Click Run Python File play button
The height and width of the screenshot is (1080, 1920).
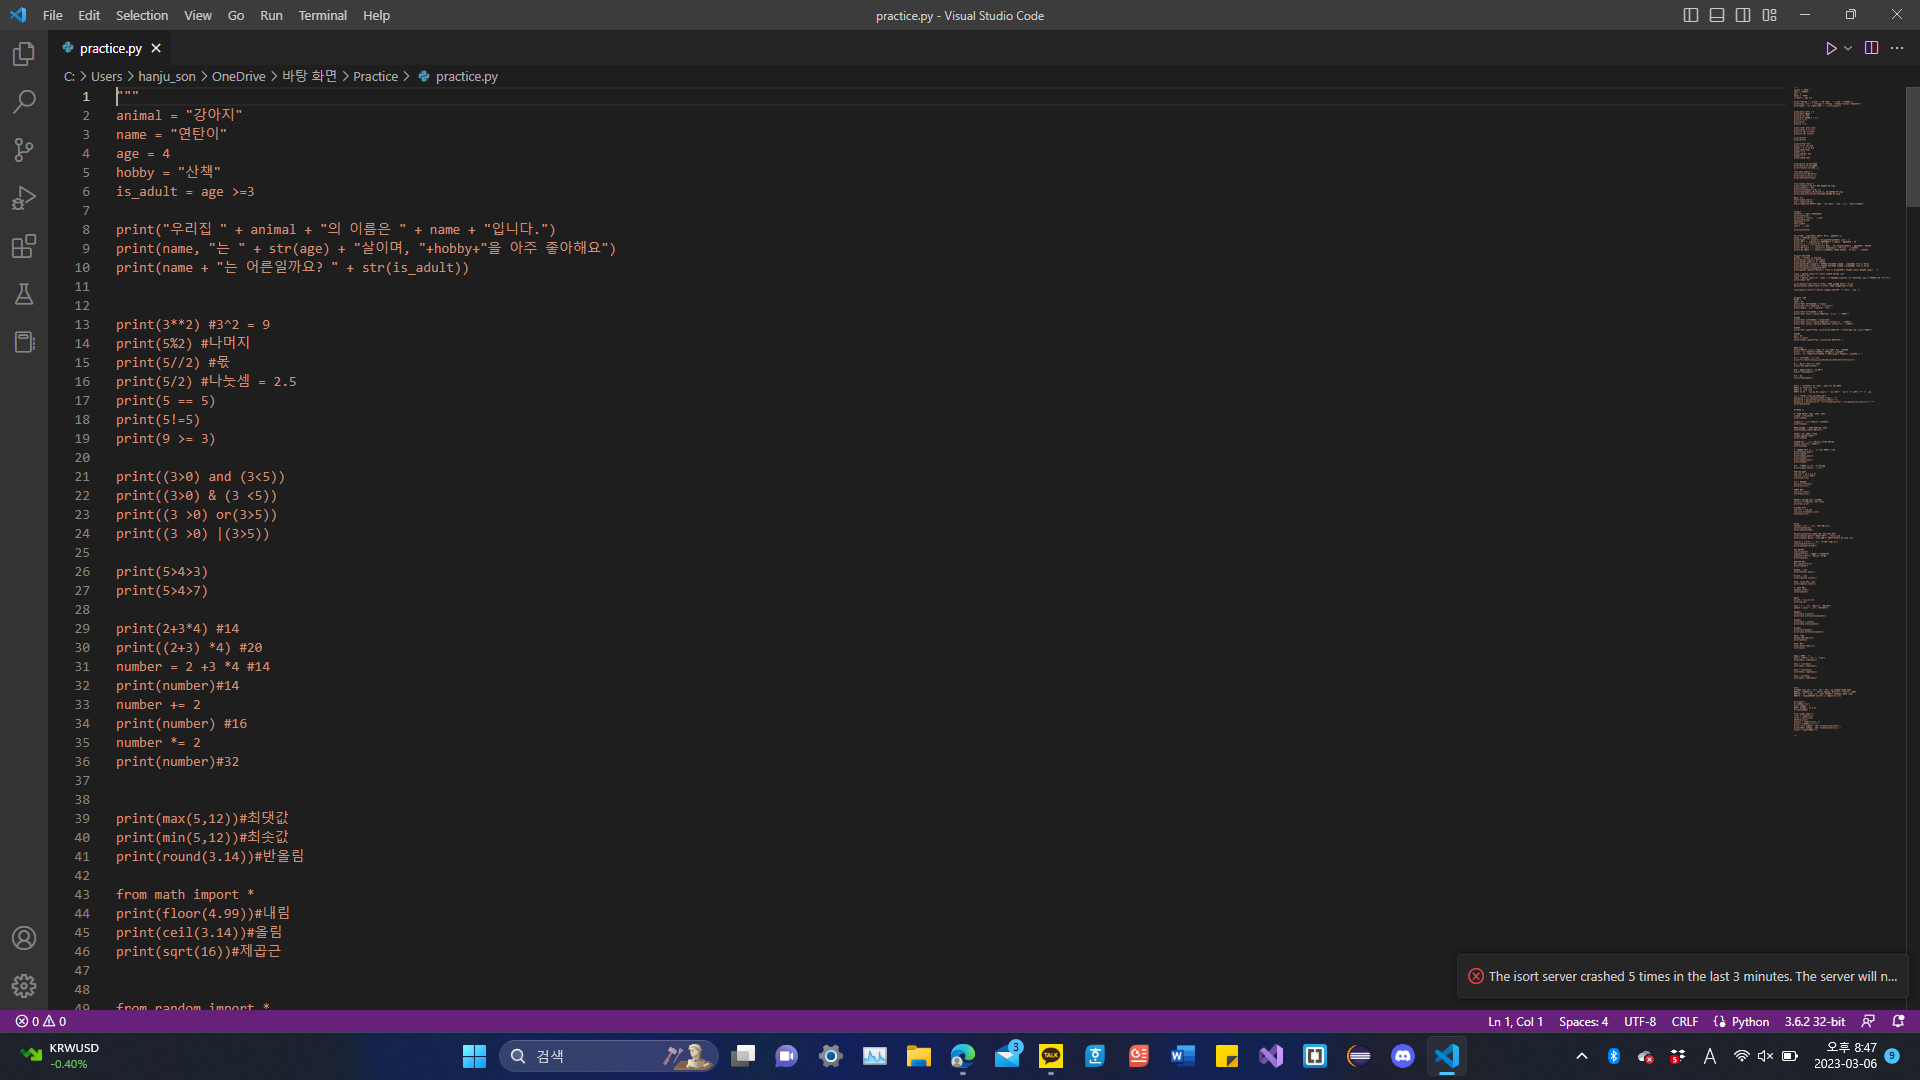[x=1830, y=48]
